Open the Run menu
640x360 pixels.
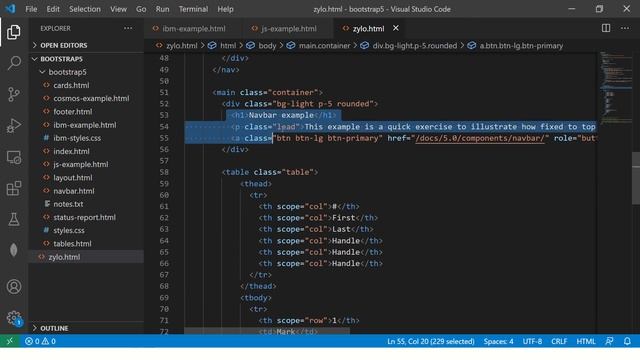(162, 9)
